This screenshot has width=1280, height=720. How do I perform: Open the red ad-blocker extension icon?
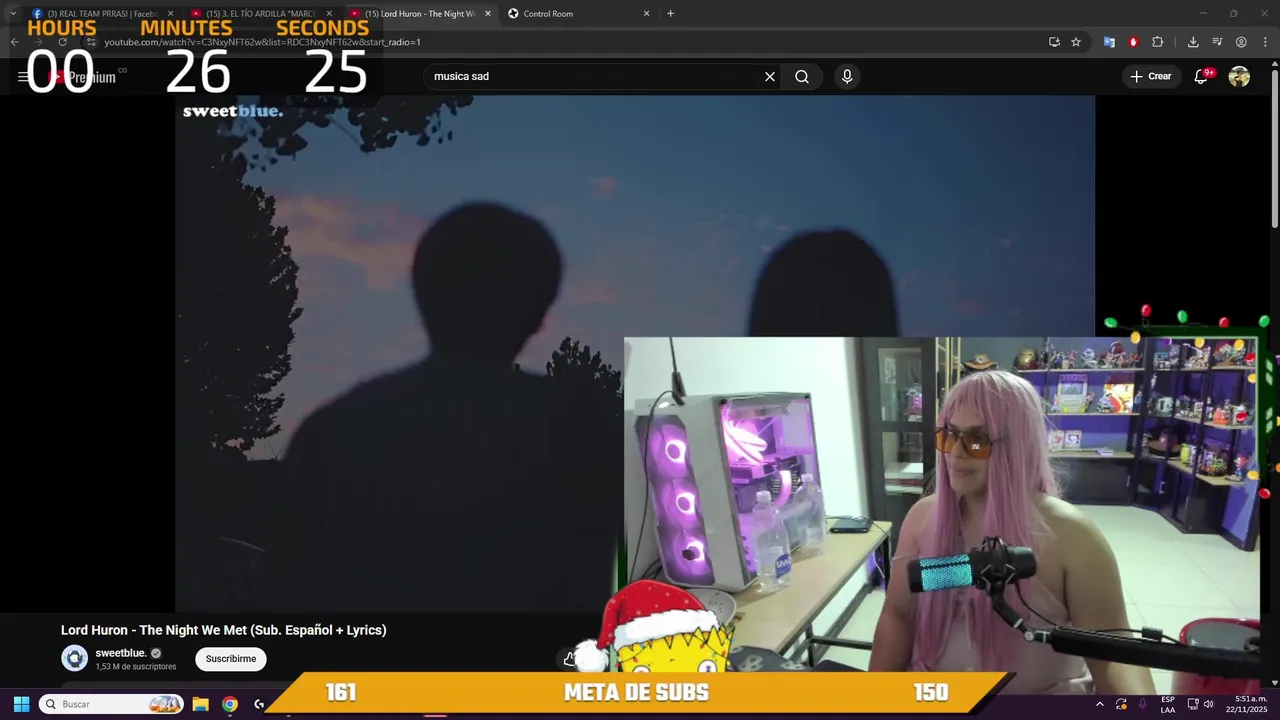coord(1133,42)
